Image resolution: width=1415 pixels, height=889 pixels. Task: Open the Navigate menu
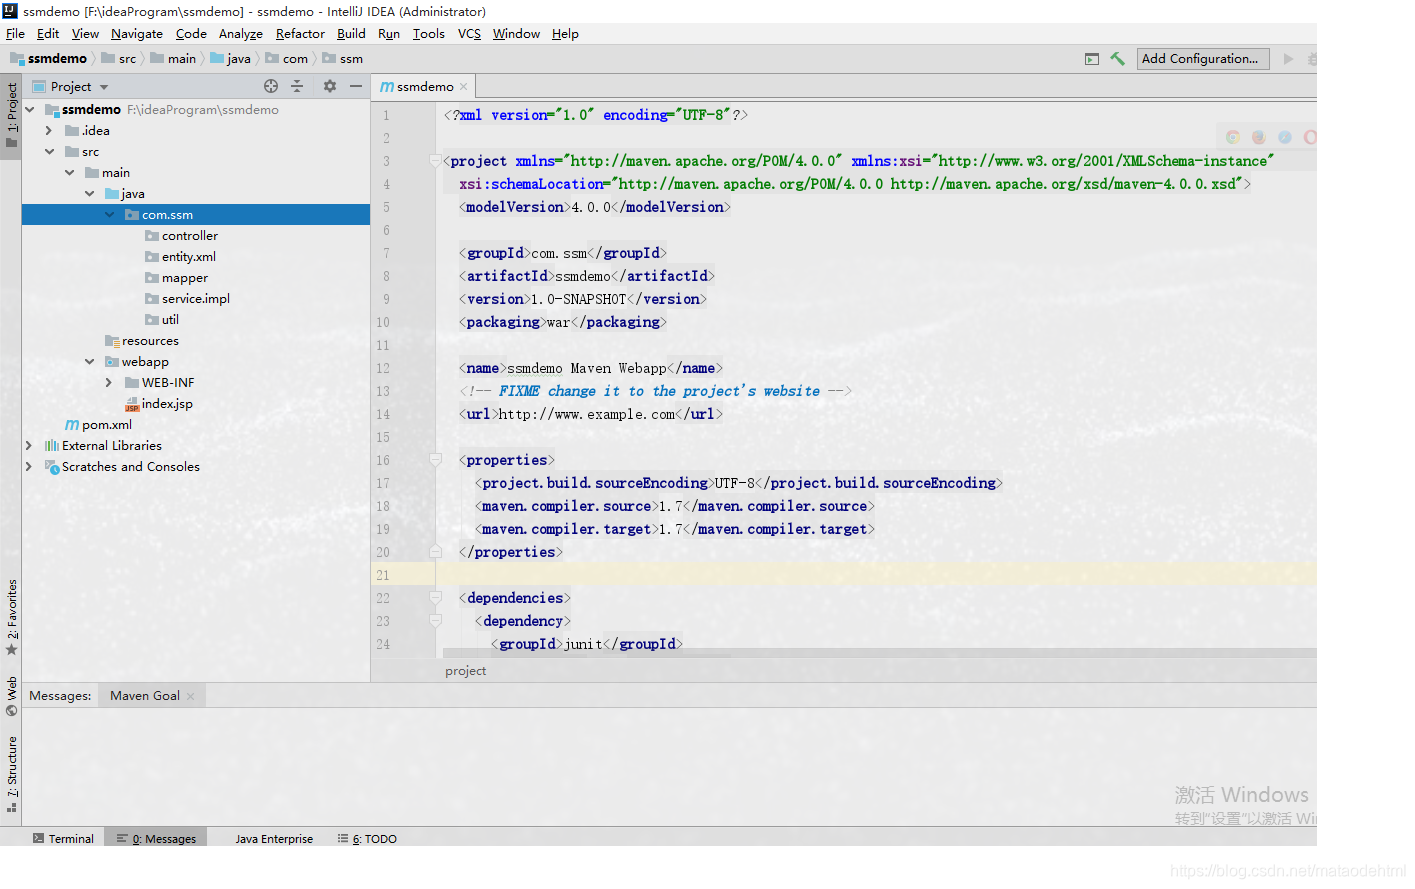pyautogui.click(x=137, y=34)
